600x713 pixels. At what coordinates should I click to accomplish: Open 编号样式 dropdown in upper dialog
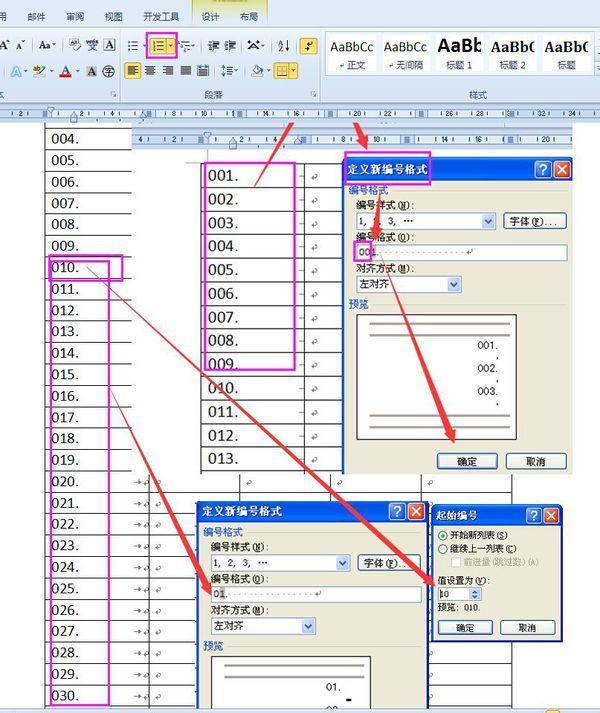click(488, 221)
